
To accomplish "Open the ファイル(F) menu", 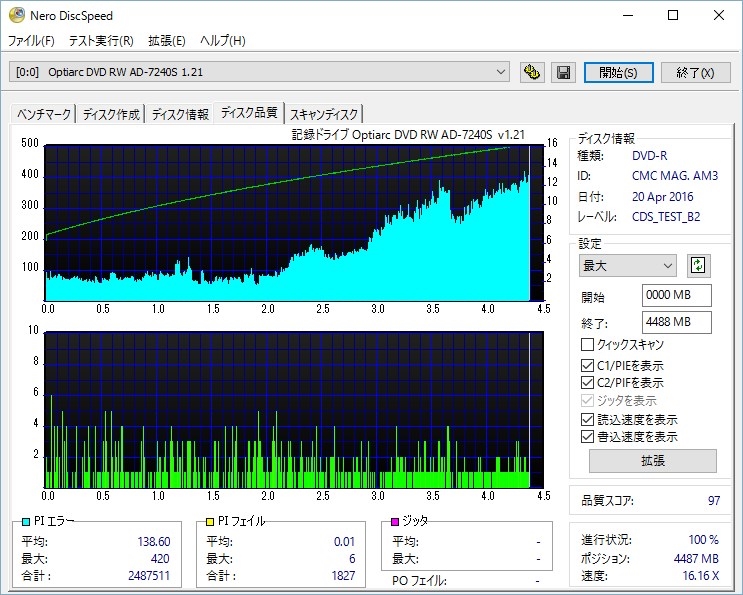I will [x=31, y=41].
